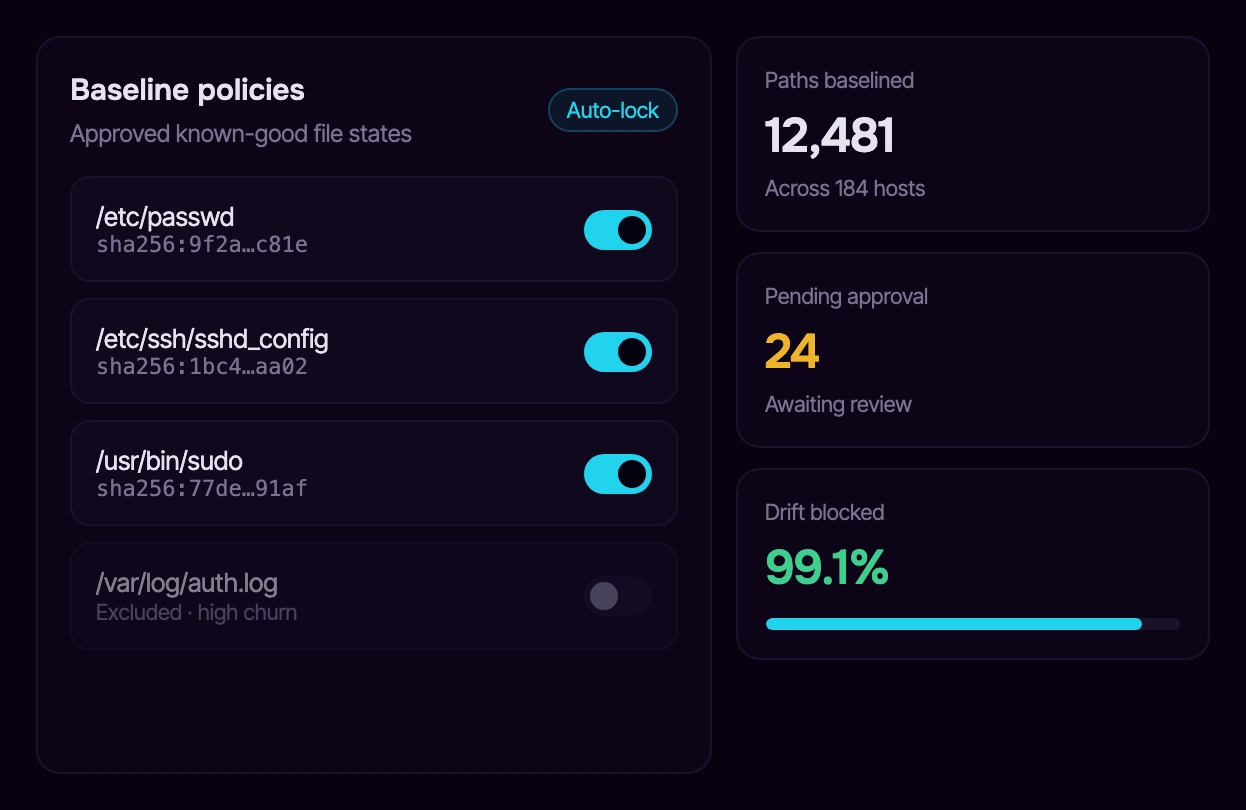
Task: Open the Paths baselined stat card
Action: click(973, 134)
